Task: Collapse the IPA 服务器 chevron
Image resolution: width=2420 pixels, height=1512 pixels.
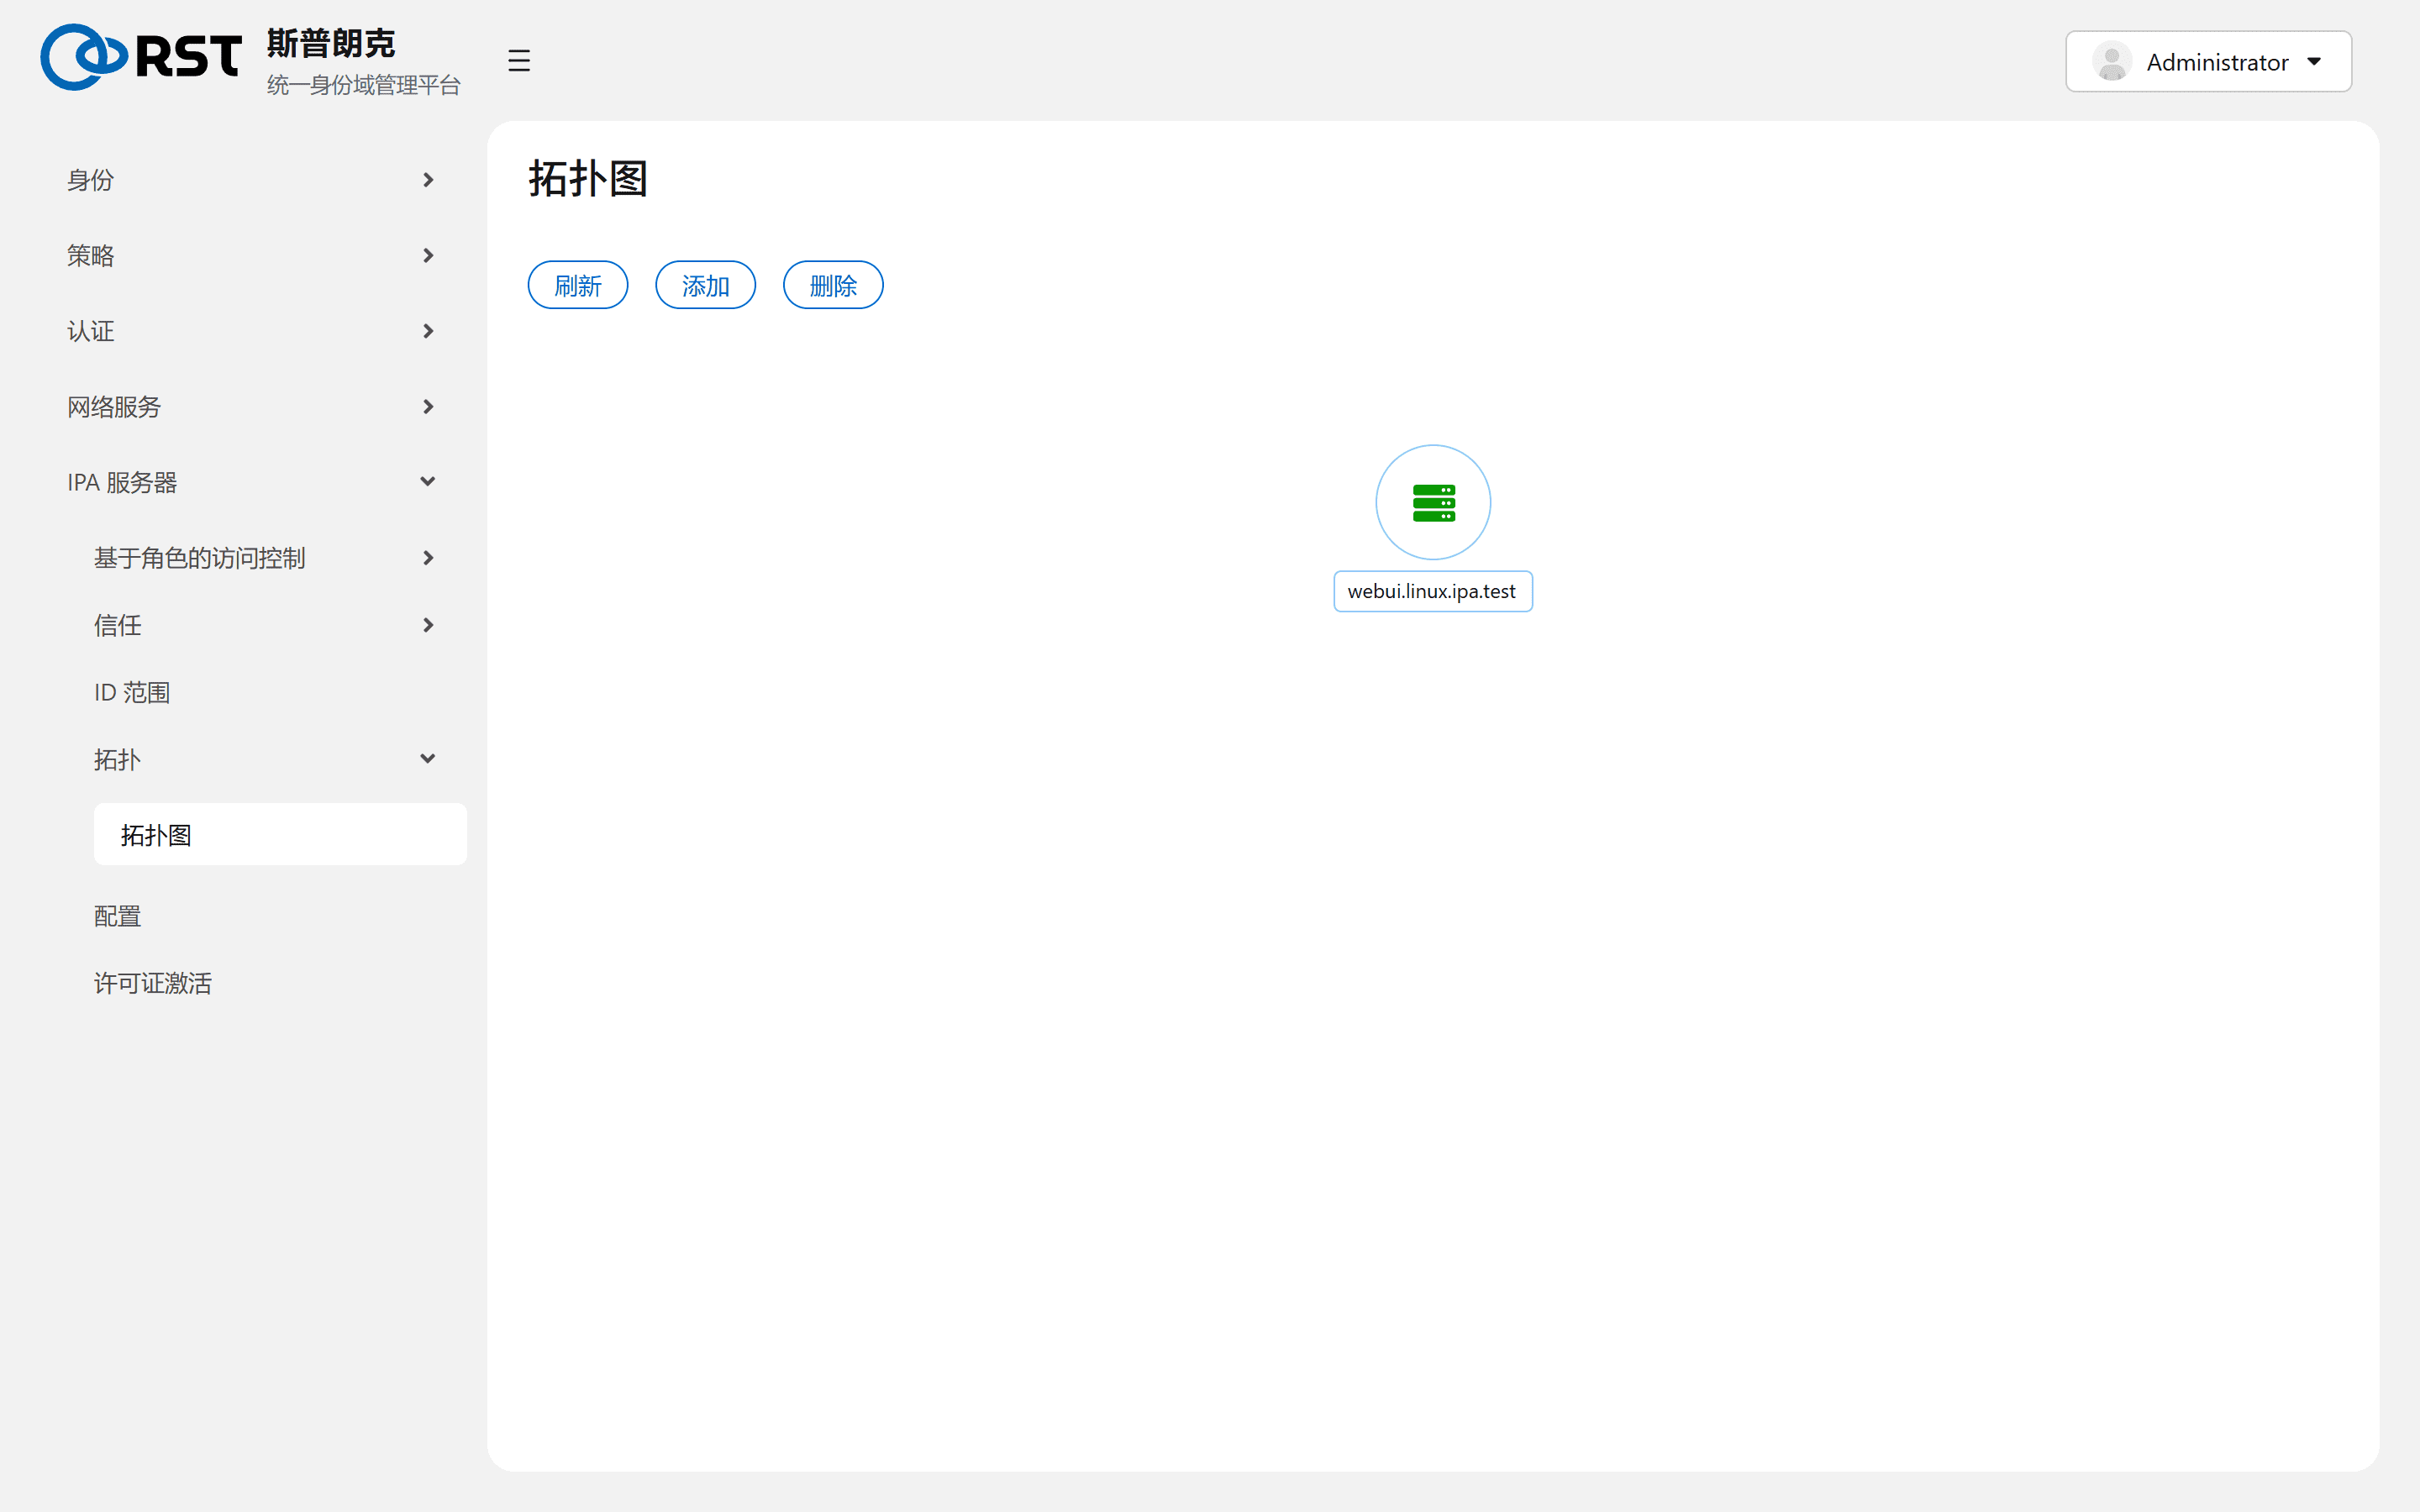Action: tap(428, 482)
